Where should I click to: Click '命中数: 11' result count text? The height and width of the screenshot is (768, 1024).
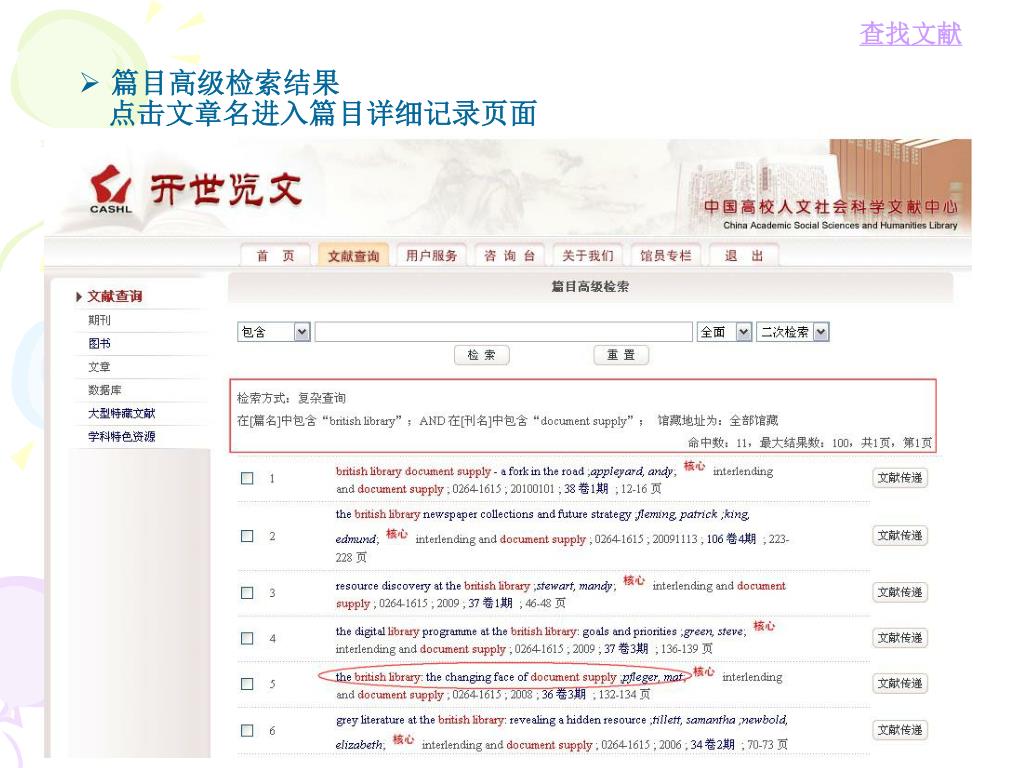[718, 443]
